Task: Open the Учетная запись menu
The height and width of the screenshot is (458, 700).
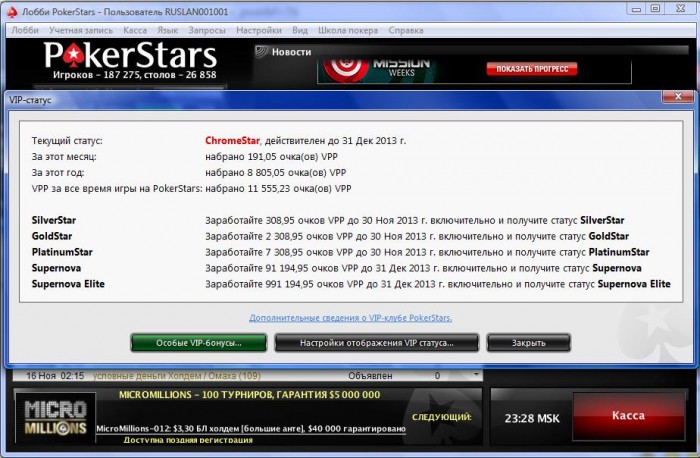Action: coord(81,30)
